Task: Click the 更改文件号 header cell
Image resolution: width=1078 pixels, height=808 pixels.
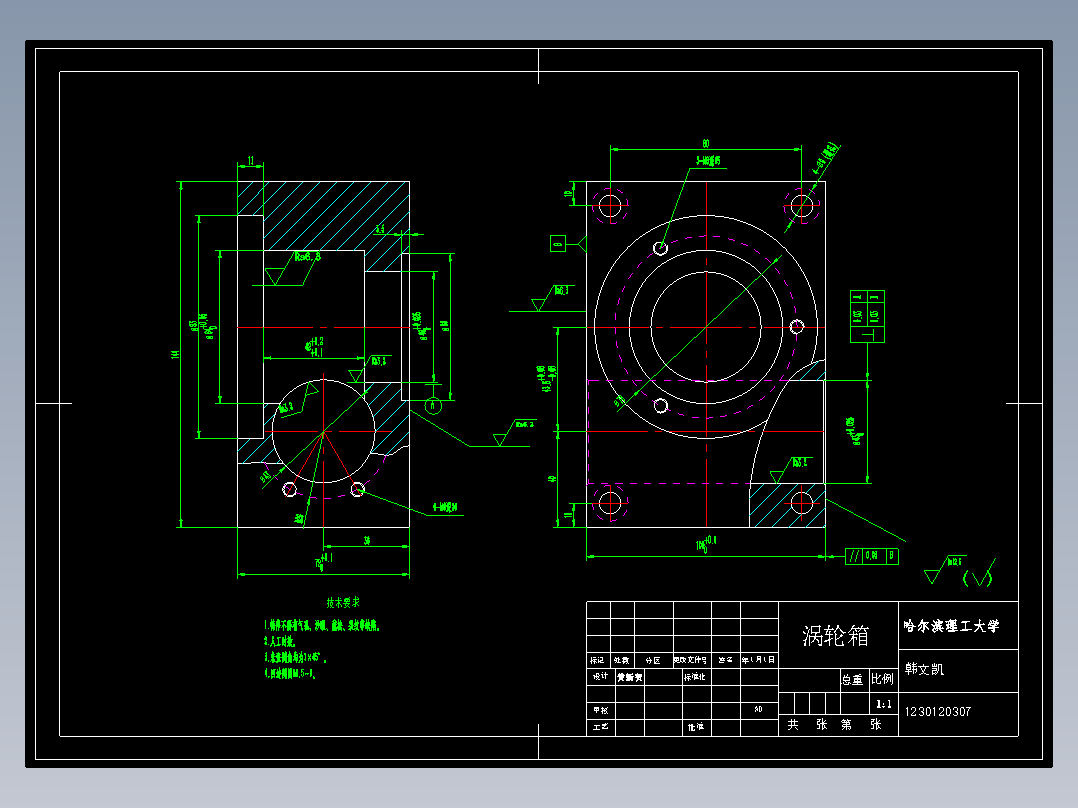Action: pos(691,660)
